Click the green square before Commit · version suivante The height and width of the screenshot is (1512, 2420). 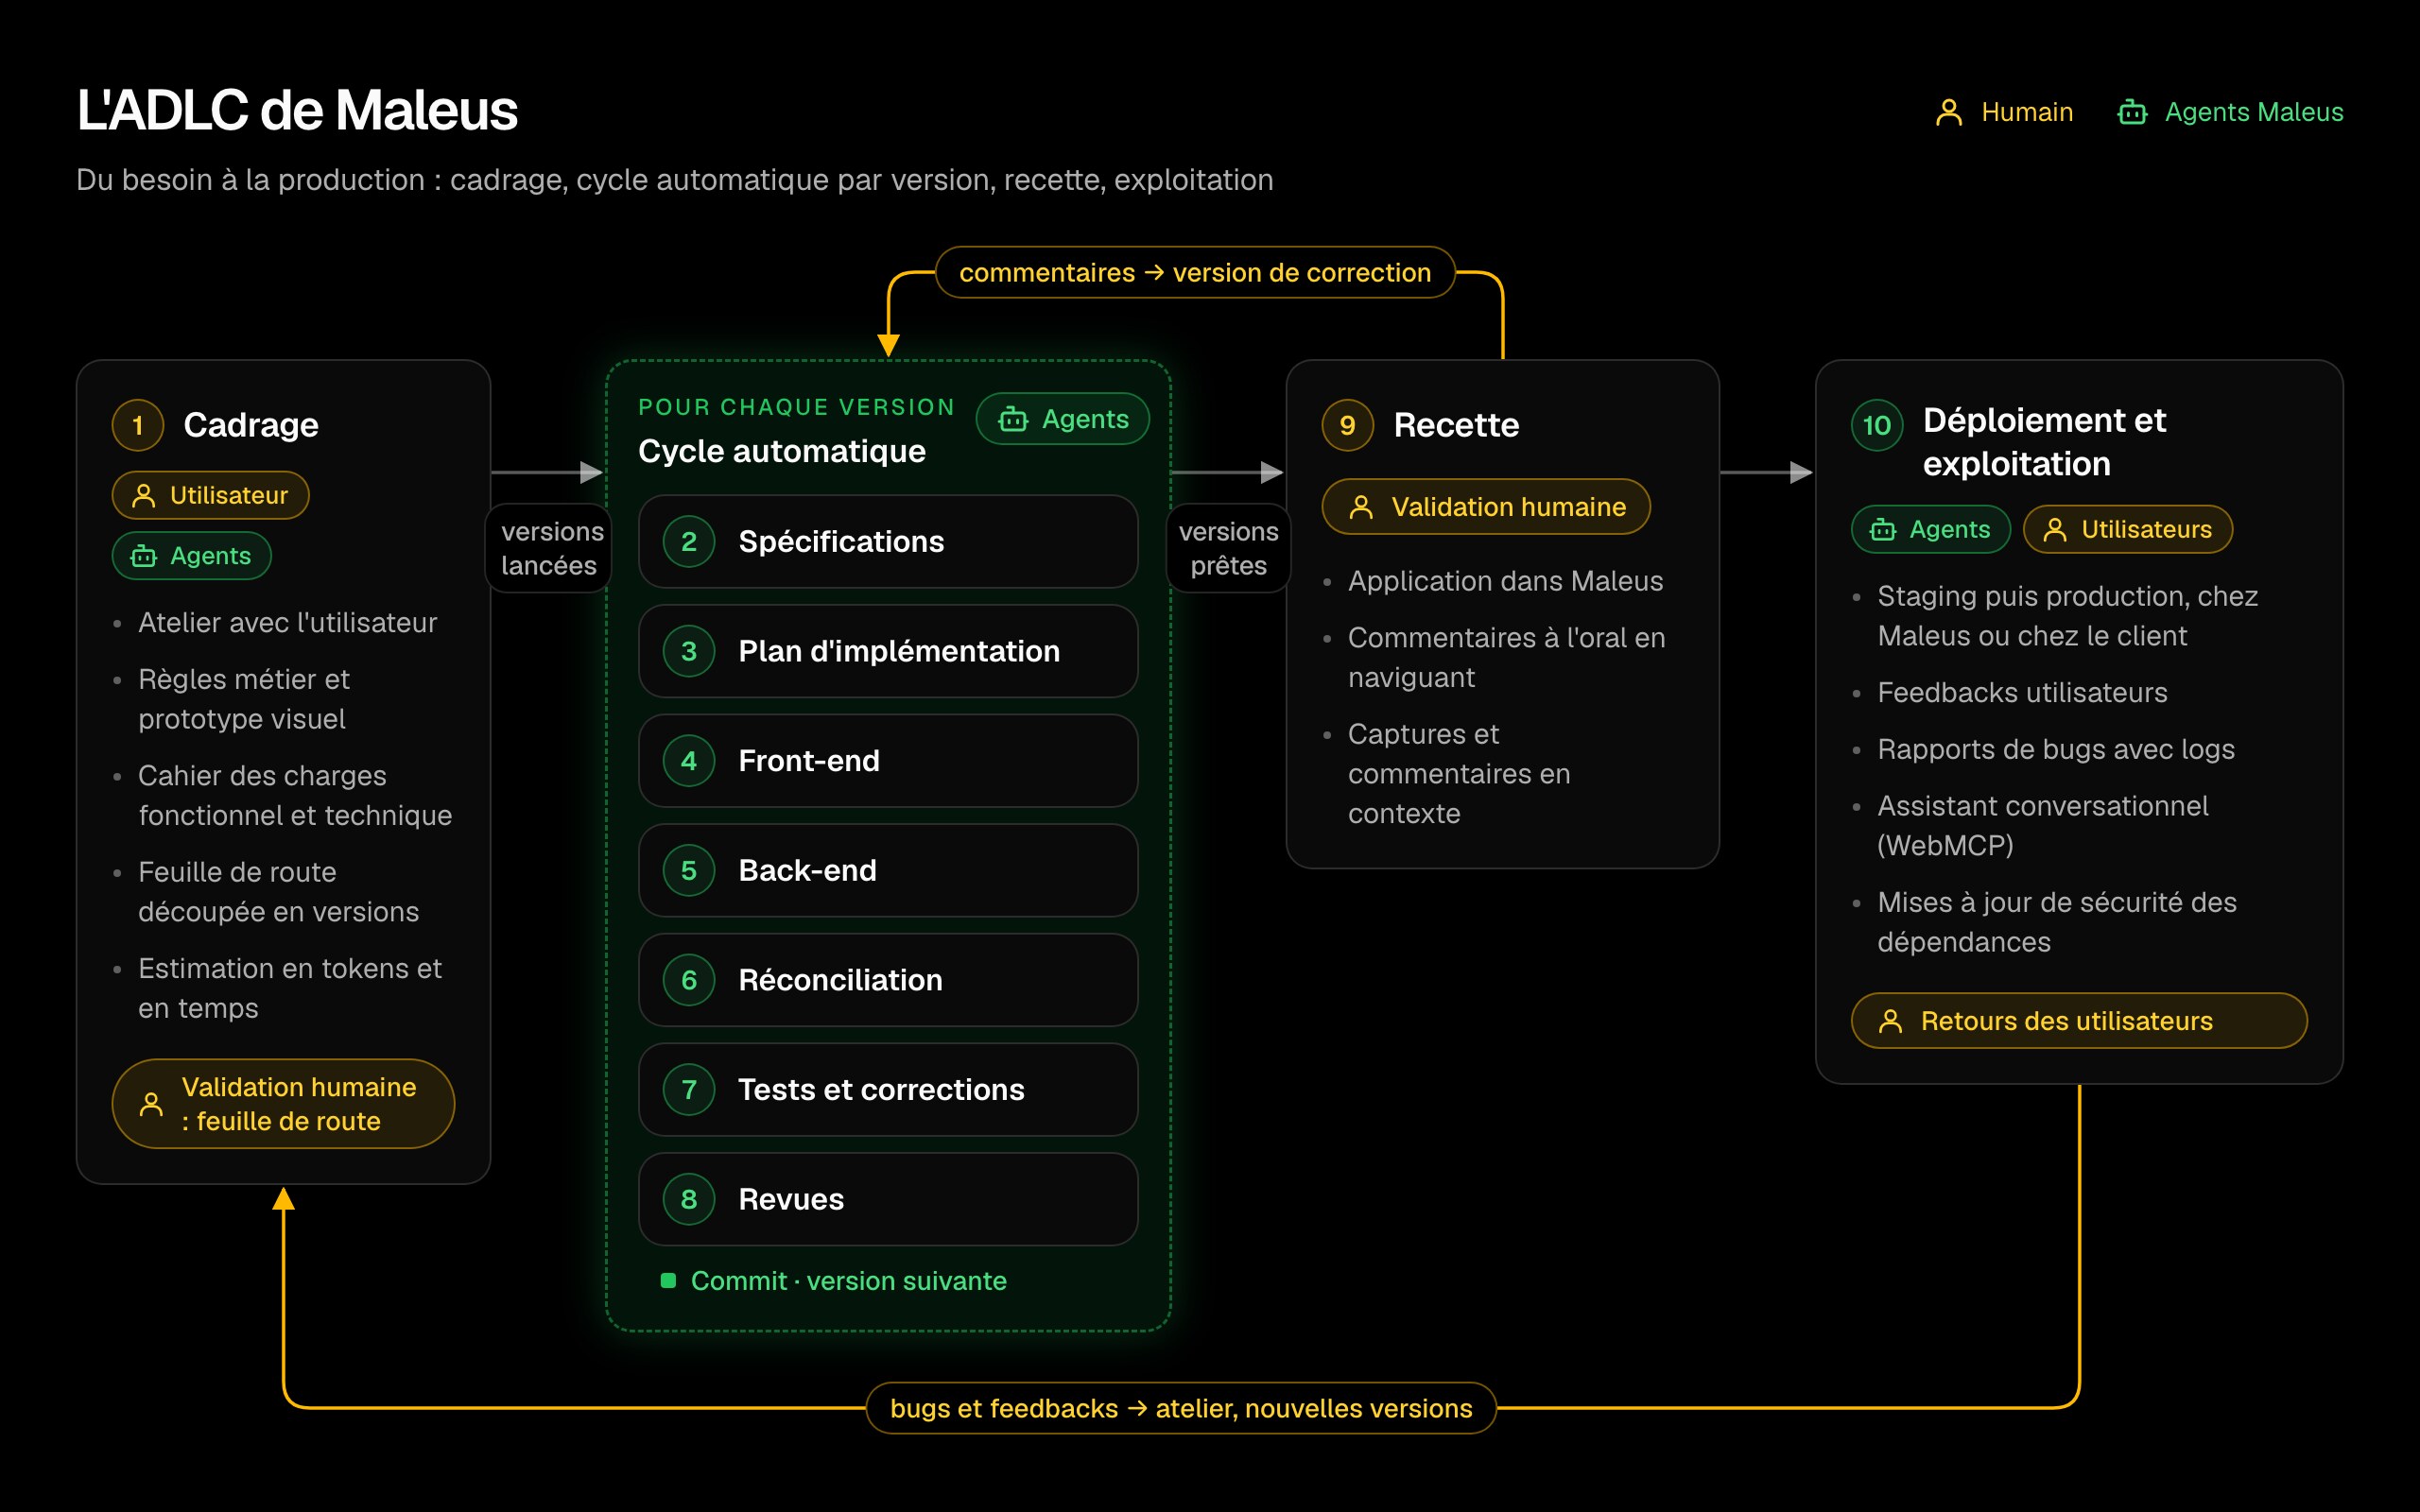point(668,1281)
